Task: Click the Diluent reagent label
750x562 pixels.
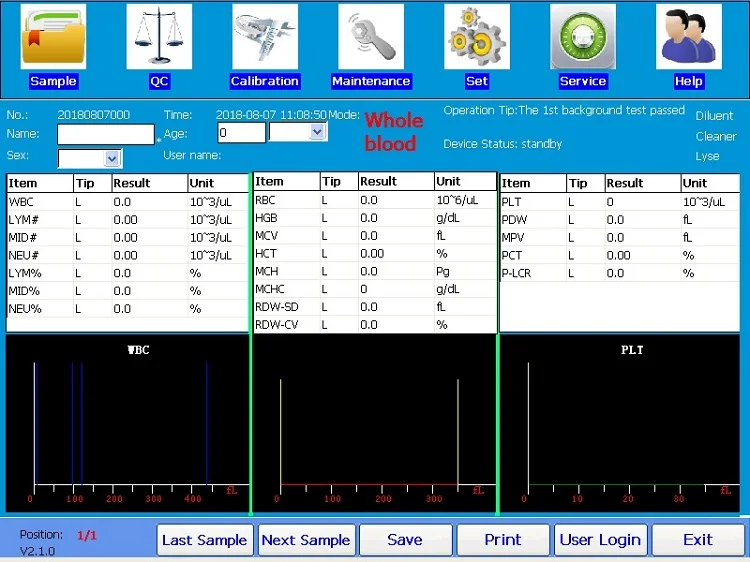Action: 714,116
